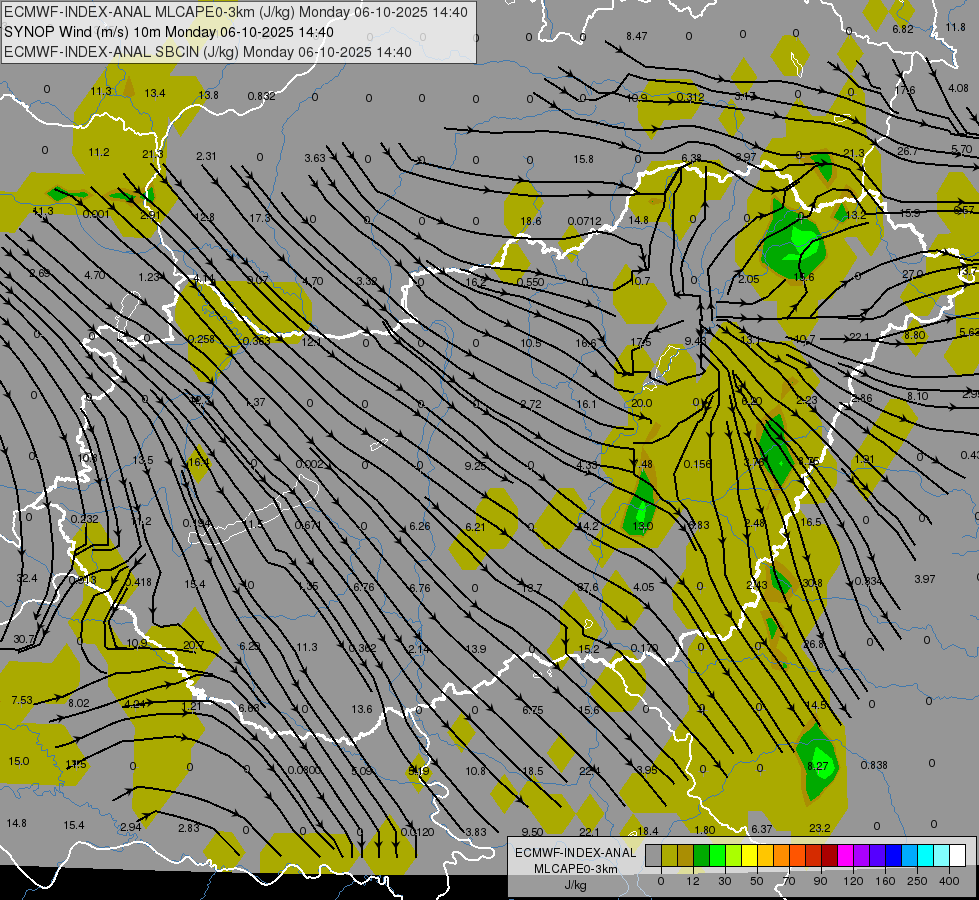Click the SBCIN title line
Screen dimensions: 979x900
pyautogui.click(x=208, y=52)
